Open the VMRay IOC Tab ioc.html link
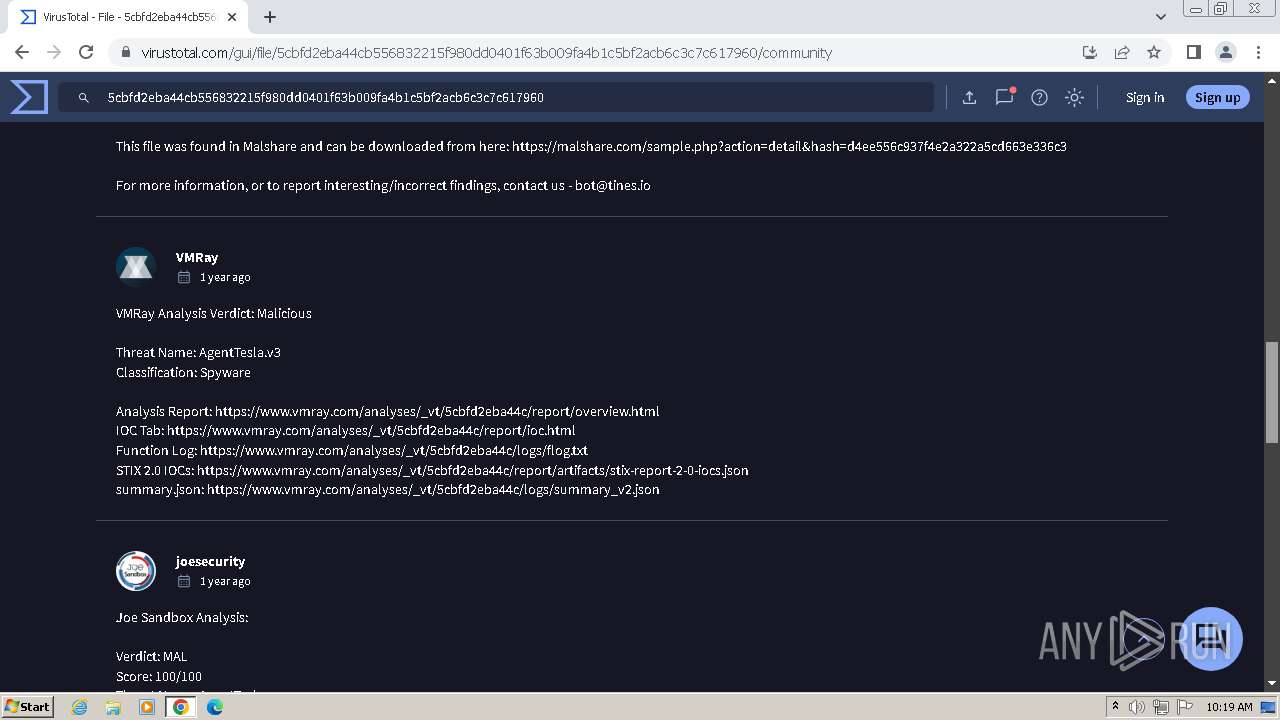 pos(371,431)
